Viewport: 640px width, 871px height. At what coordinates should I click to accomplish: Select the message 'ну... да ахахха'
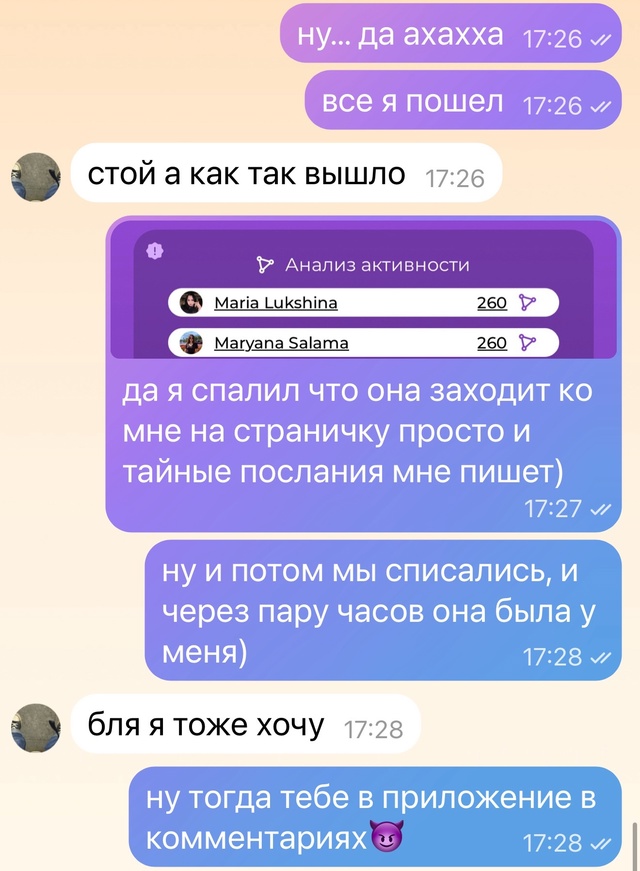(451, 33)
